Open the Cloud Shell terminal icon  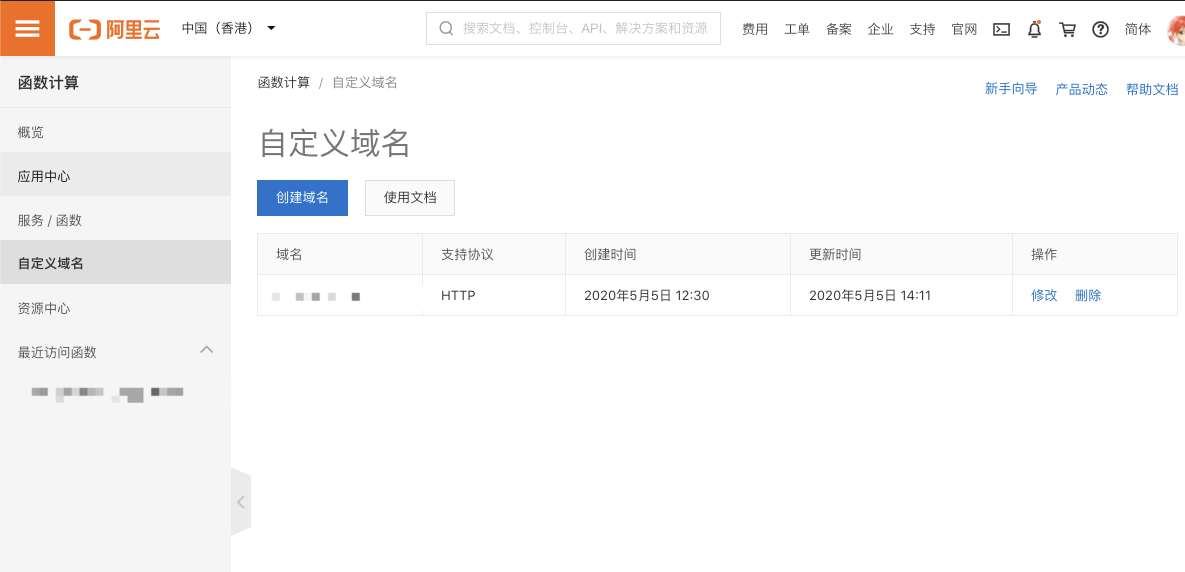pyautogui.click(x=1001, y=29)
